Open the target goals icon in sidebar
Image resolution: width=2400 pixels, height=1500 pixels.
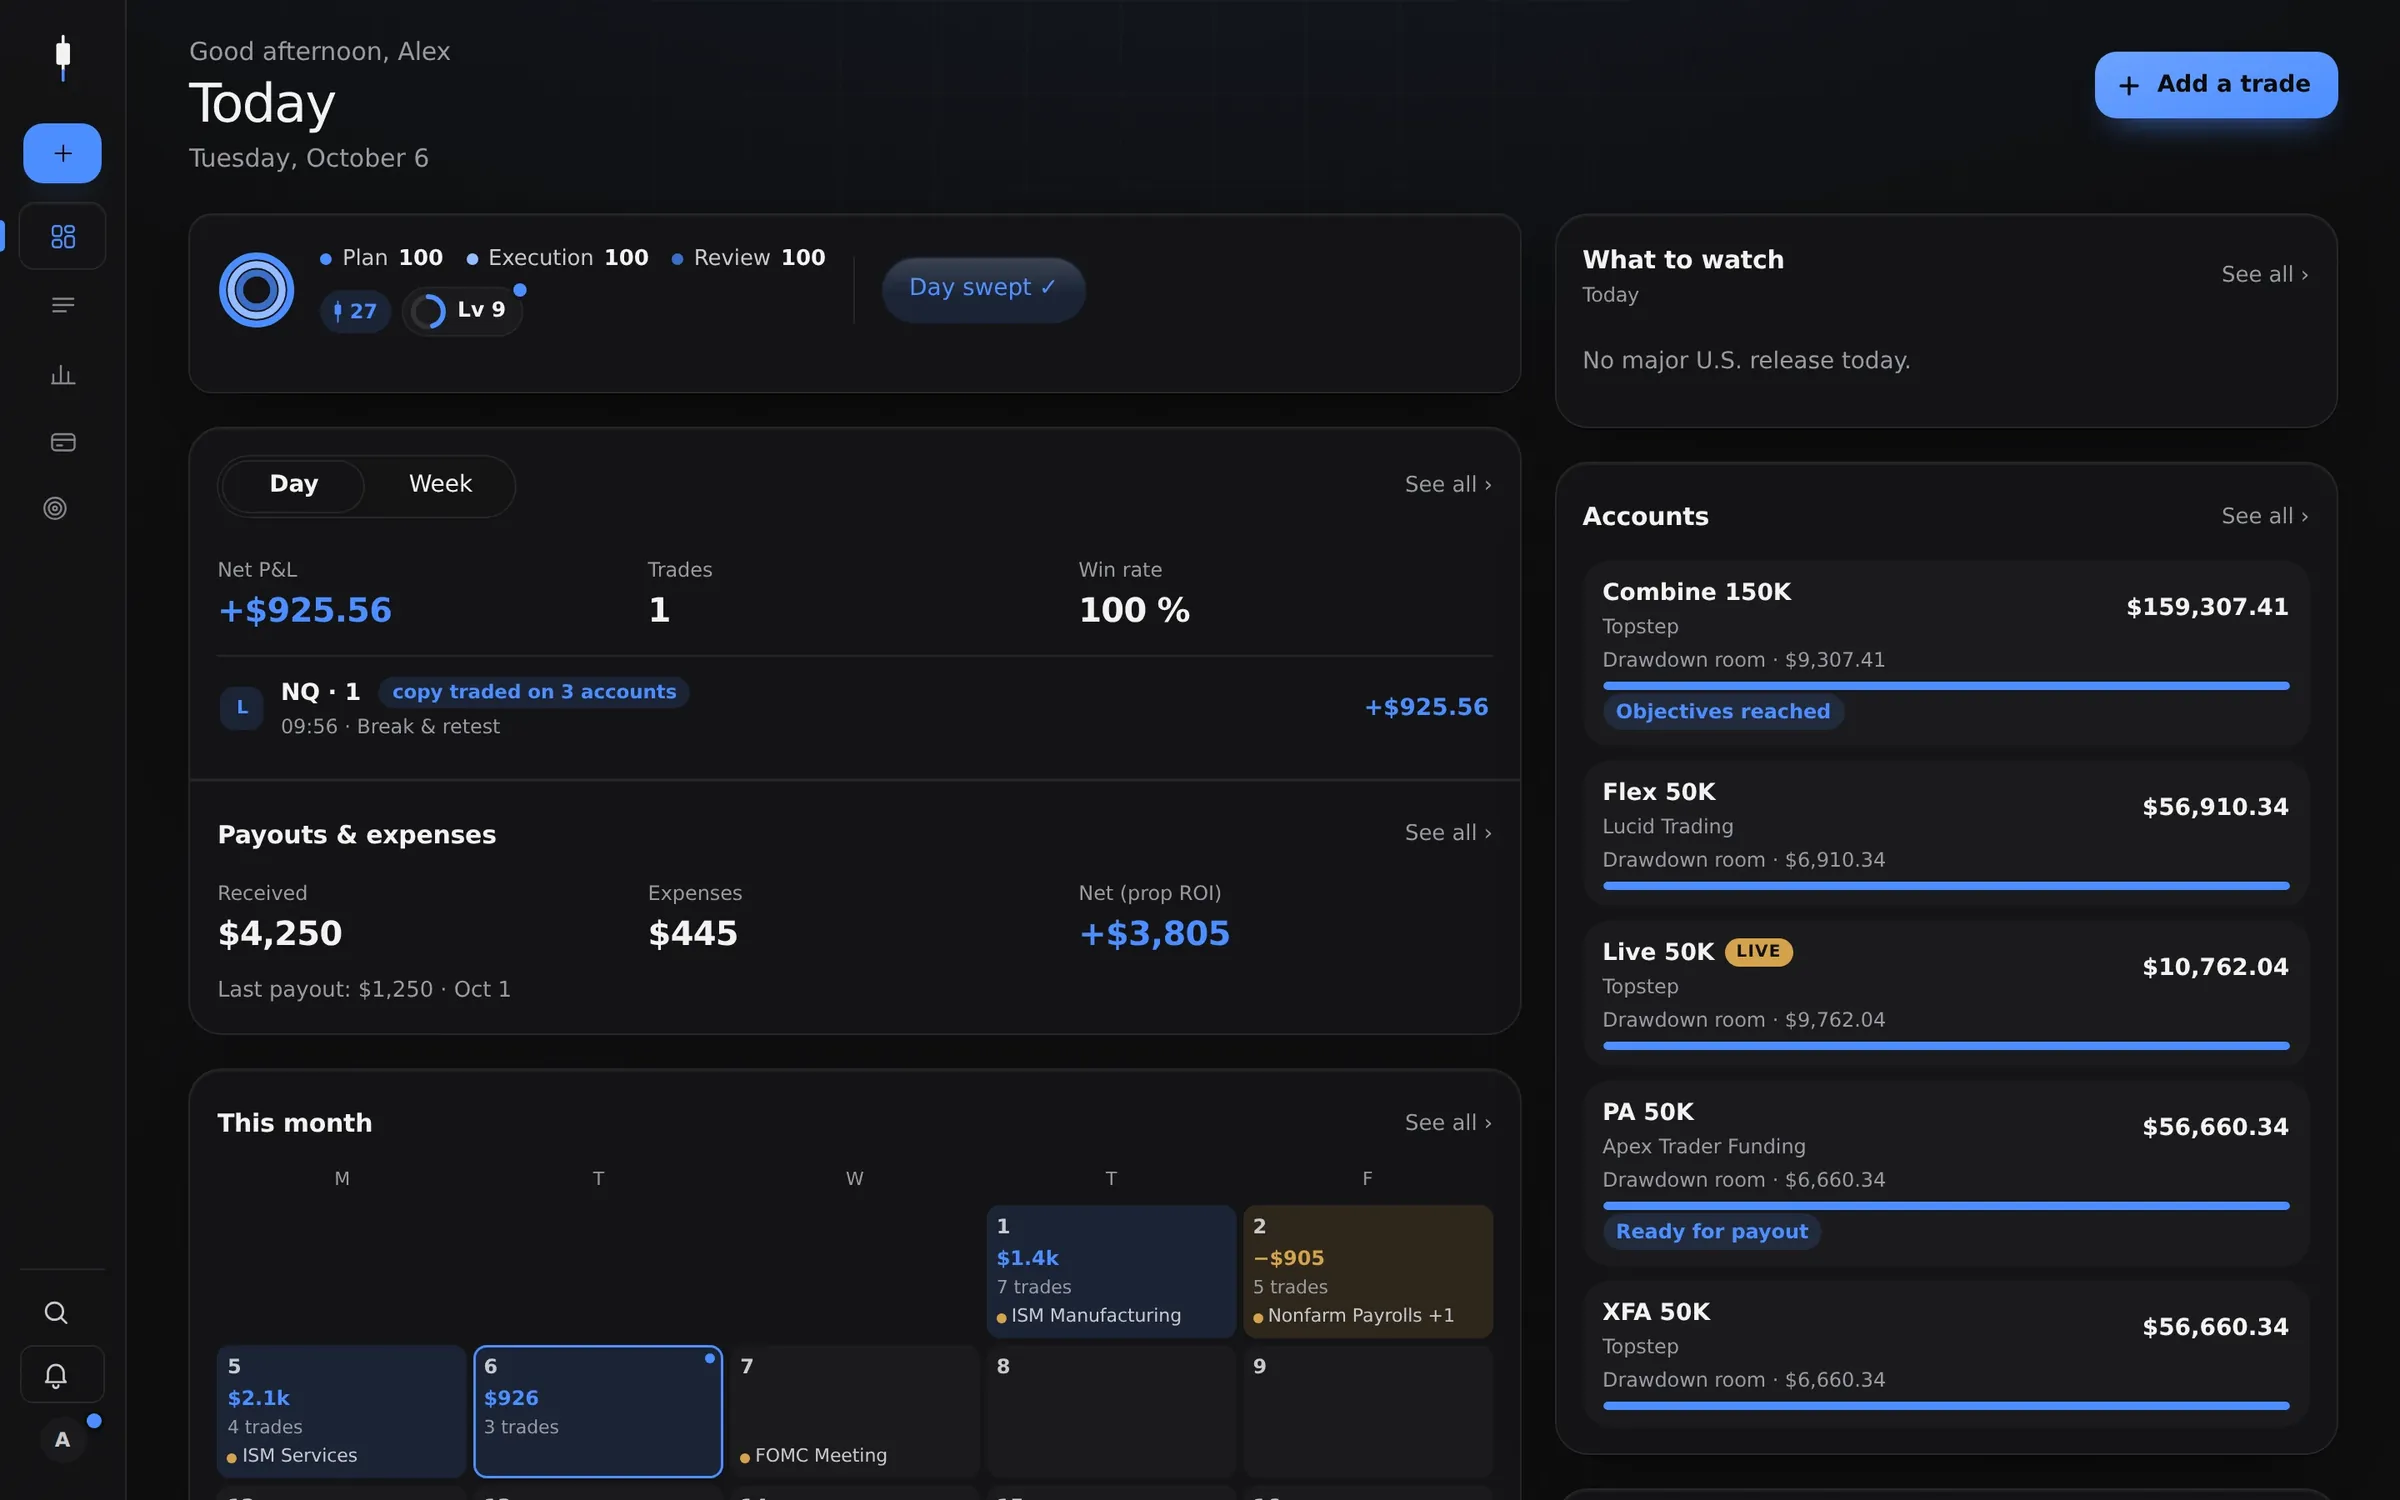55,508
